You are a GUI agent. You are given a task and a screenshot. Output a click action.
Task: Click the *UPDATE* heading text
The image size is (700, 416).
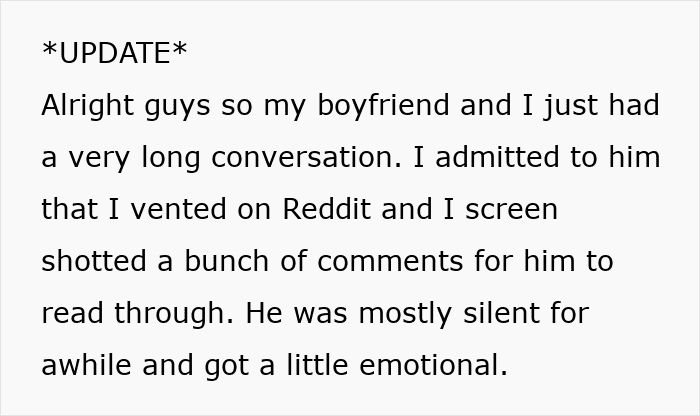click(x=114, y=54)
